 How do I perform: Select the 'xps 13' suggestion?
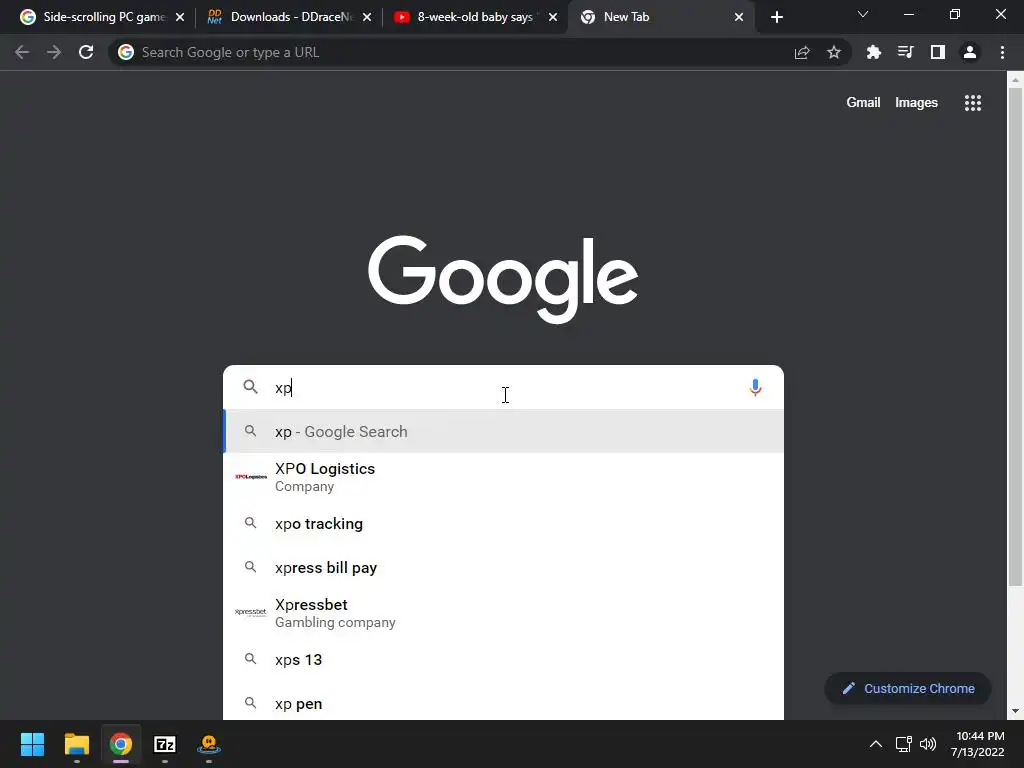point(503,660)
